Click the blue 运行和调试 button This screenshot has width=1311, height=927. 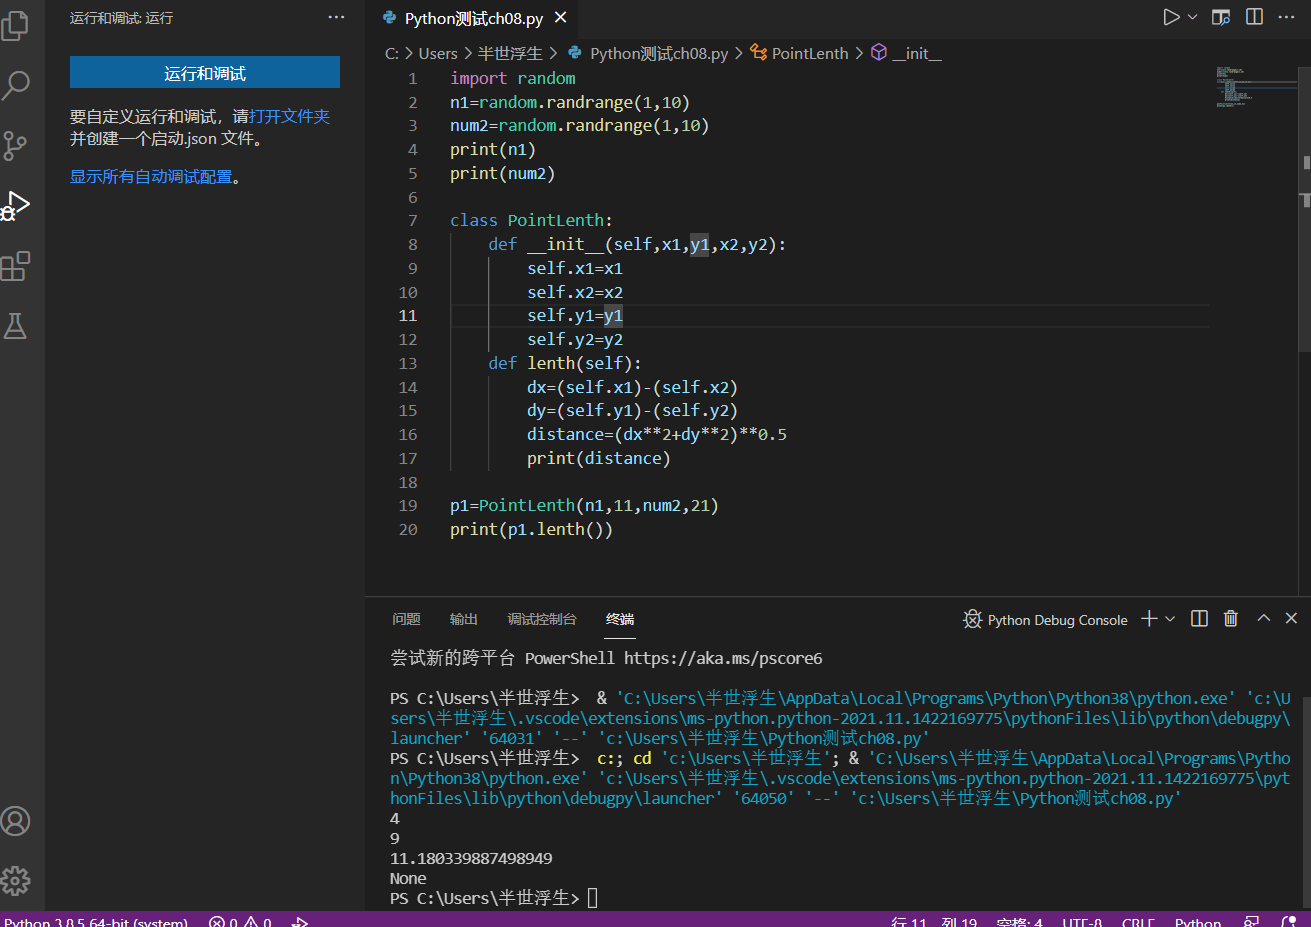(x=205, y=73)
